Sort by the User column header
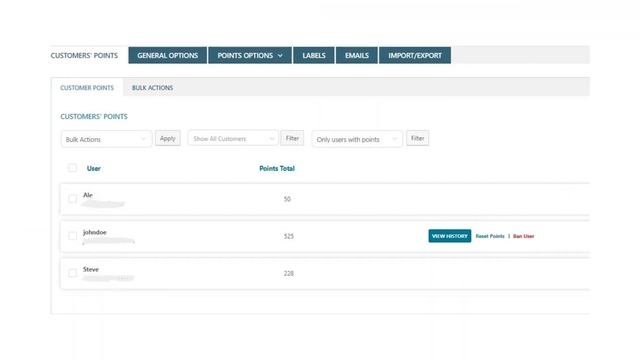The width and height of the screenshot is (640, 360). click(93, 168)
